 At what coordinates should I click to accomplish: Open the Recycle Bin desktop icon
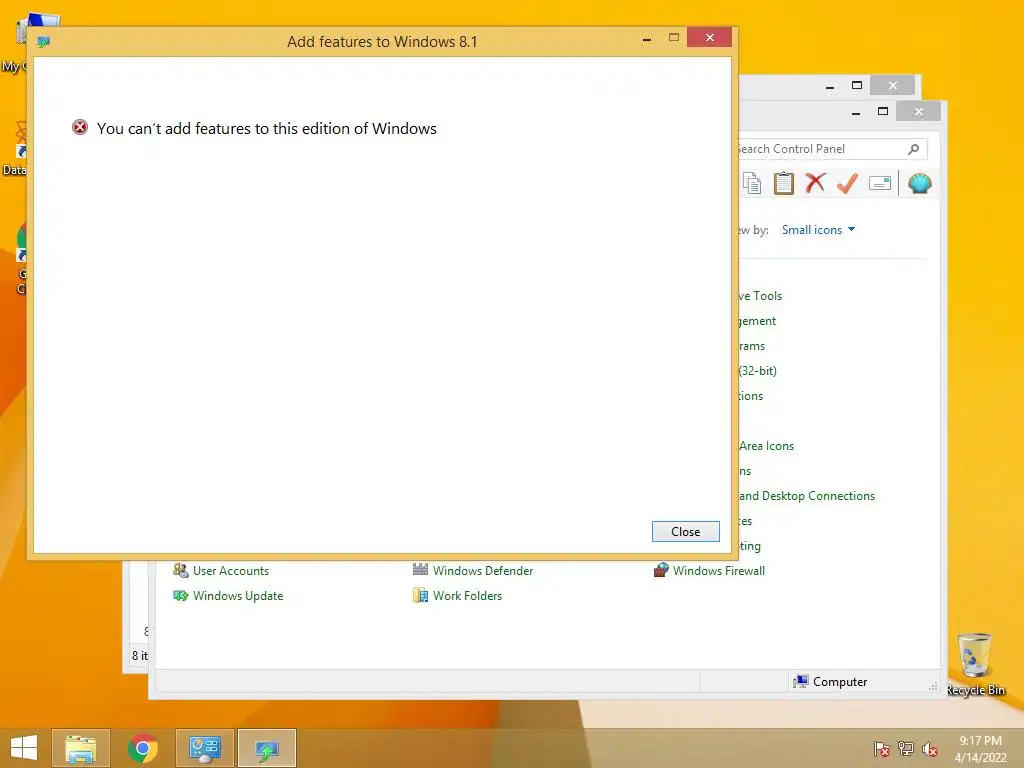pyautogui.click(x=974, y=664)
